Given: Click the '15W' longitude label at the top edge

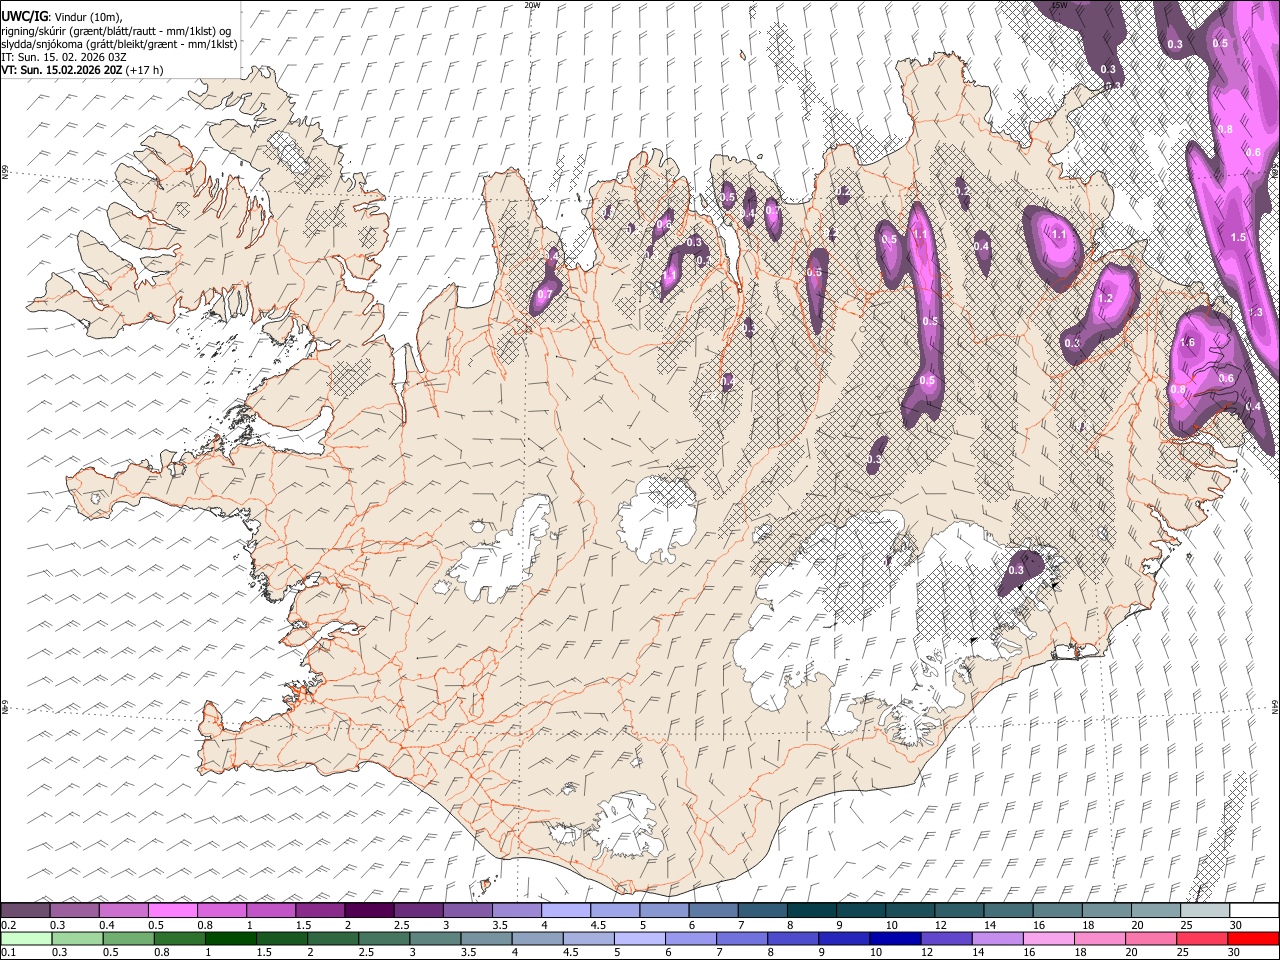Looking at the screenshot, I should [1060, 5].
